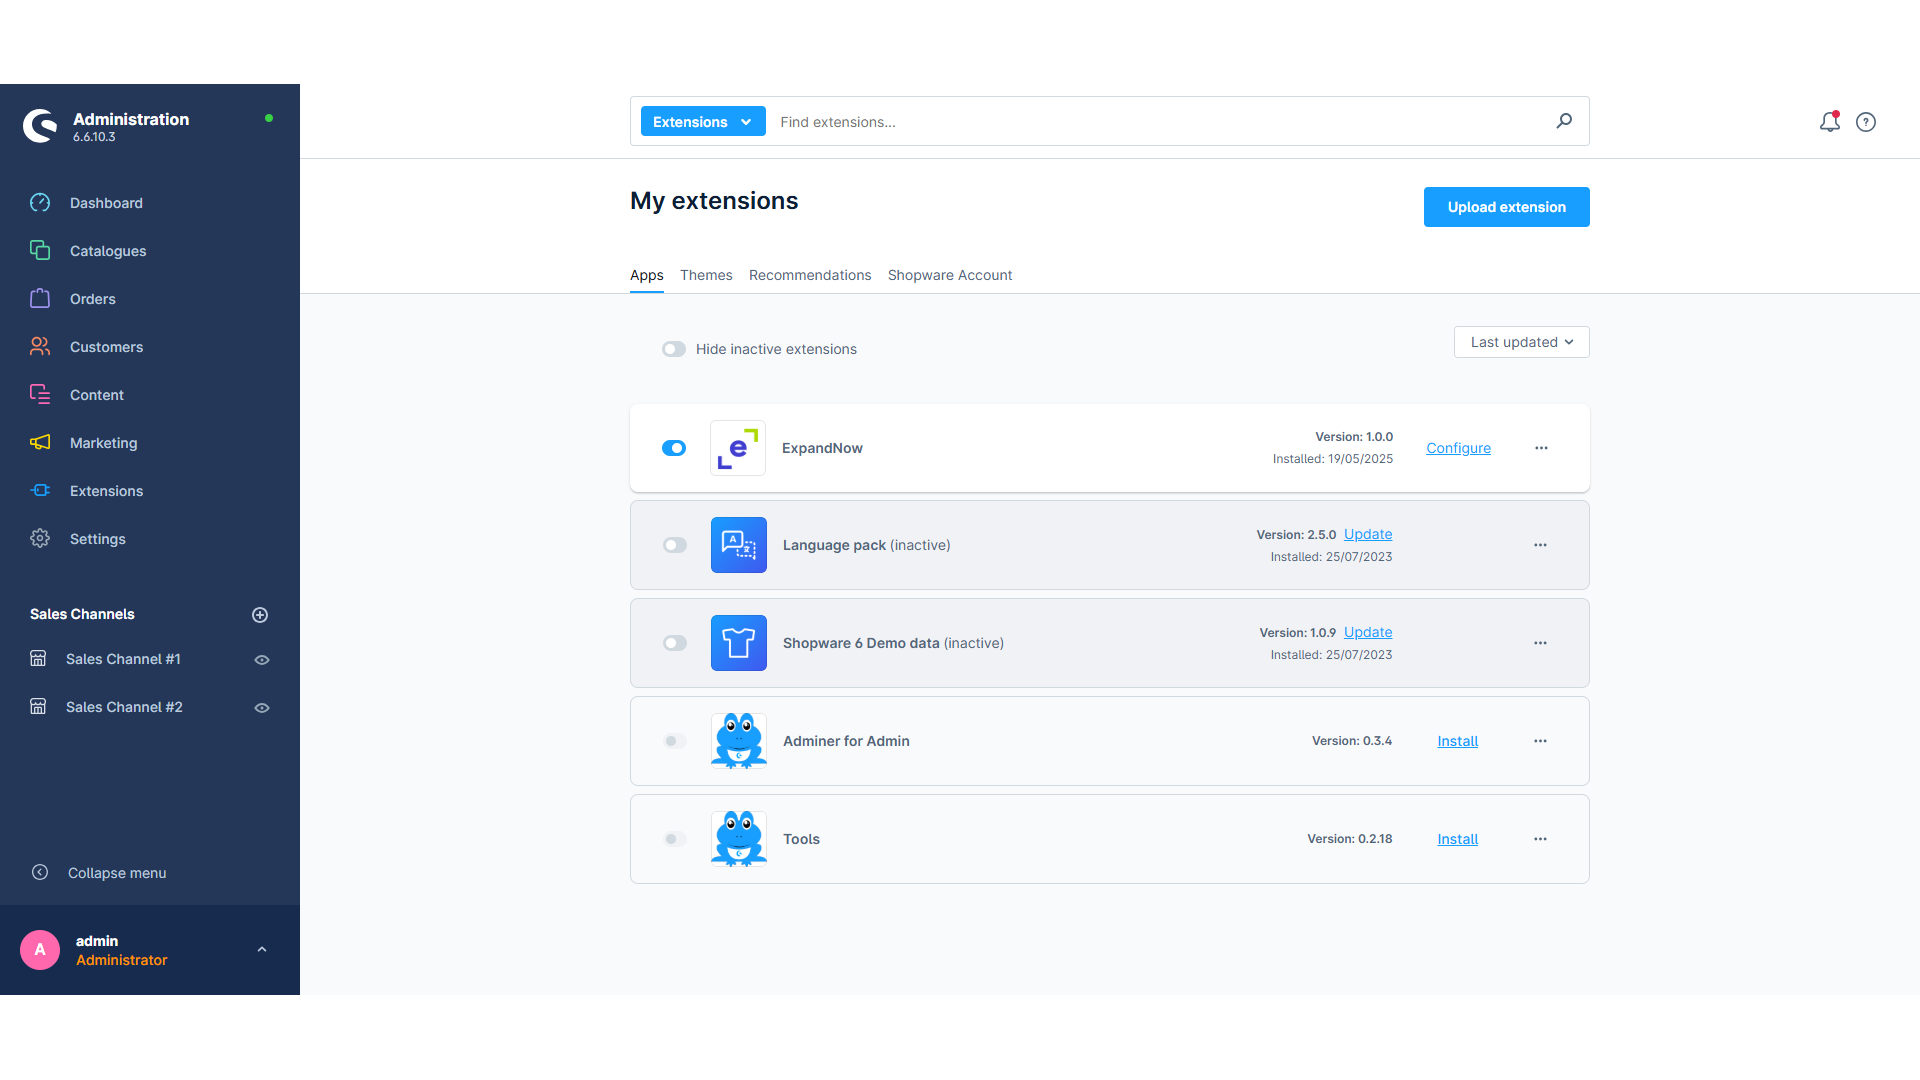
Task: Open more options for Shopware 6 Demo data
Action: pyautogui.click(x=1540, y=643)
